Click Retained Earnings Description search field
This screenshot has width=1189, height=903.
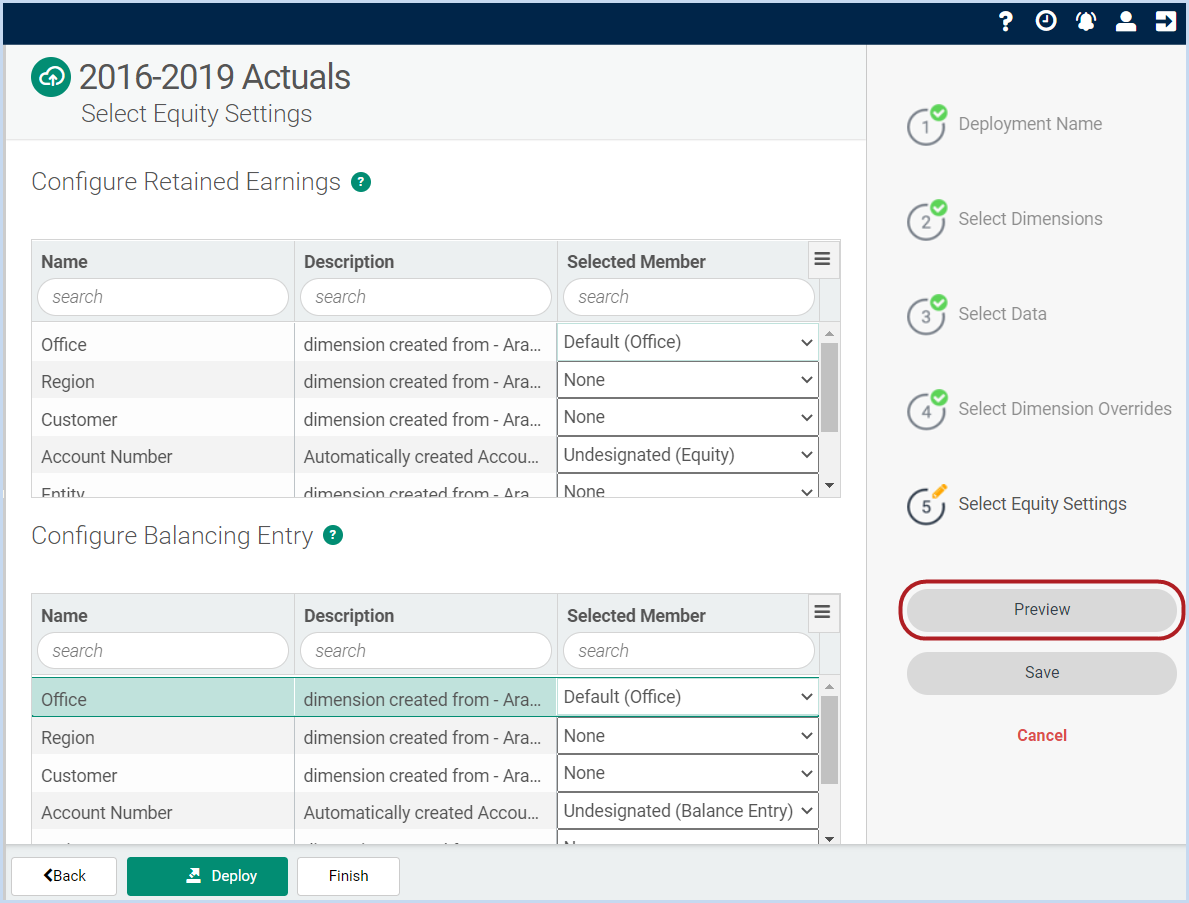426,297
